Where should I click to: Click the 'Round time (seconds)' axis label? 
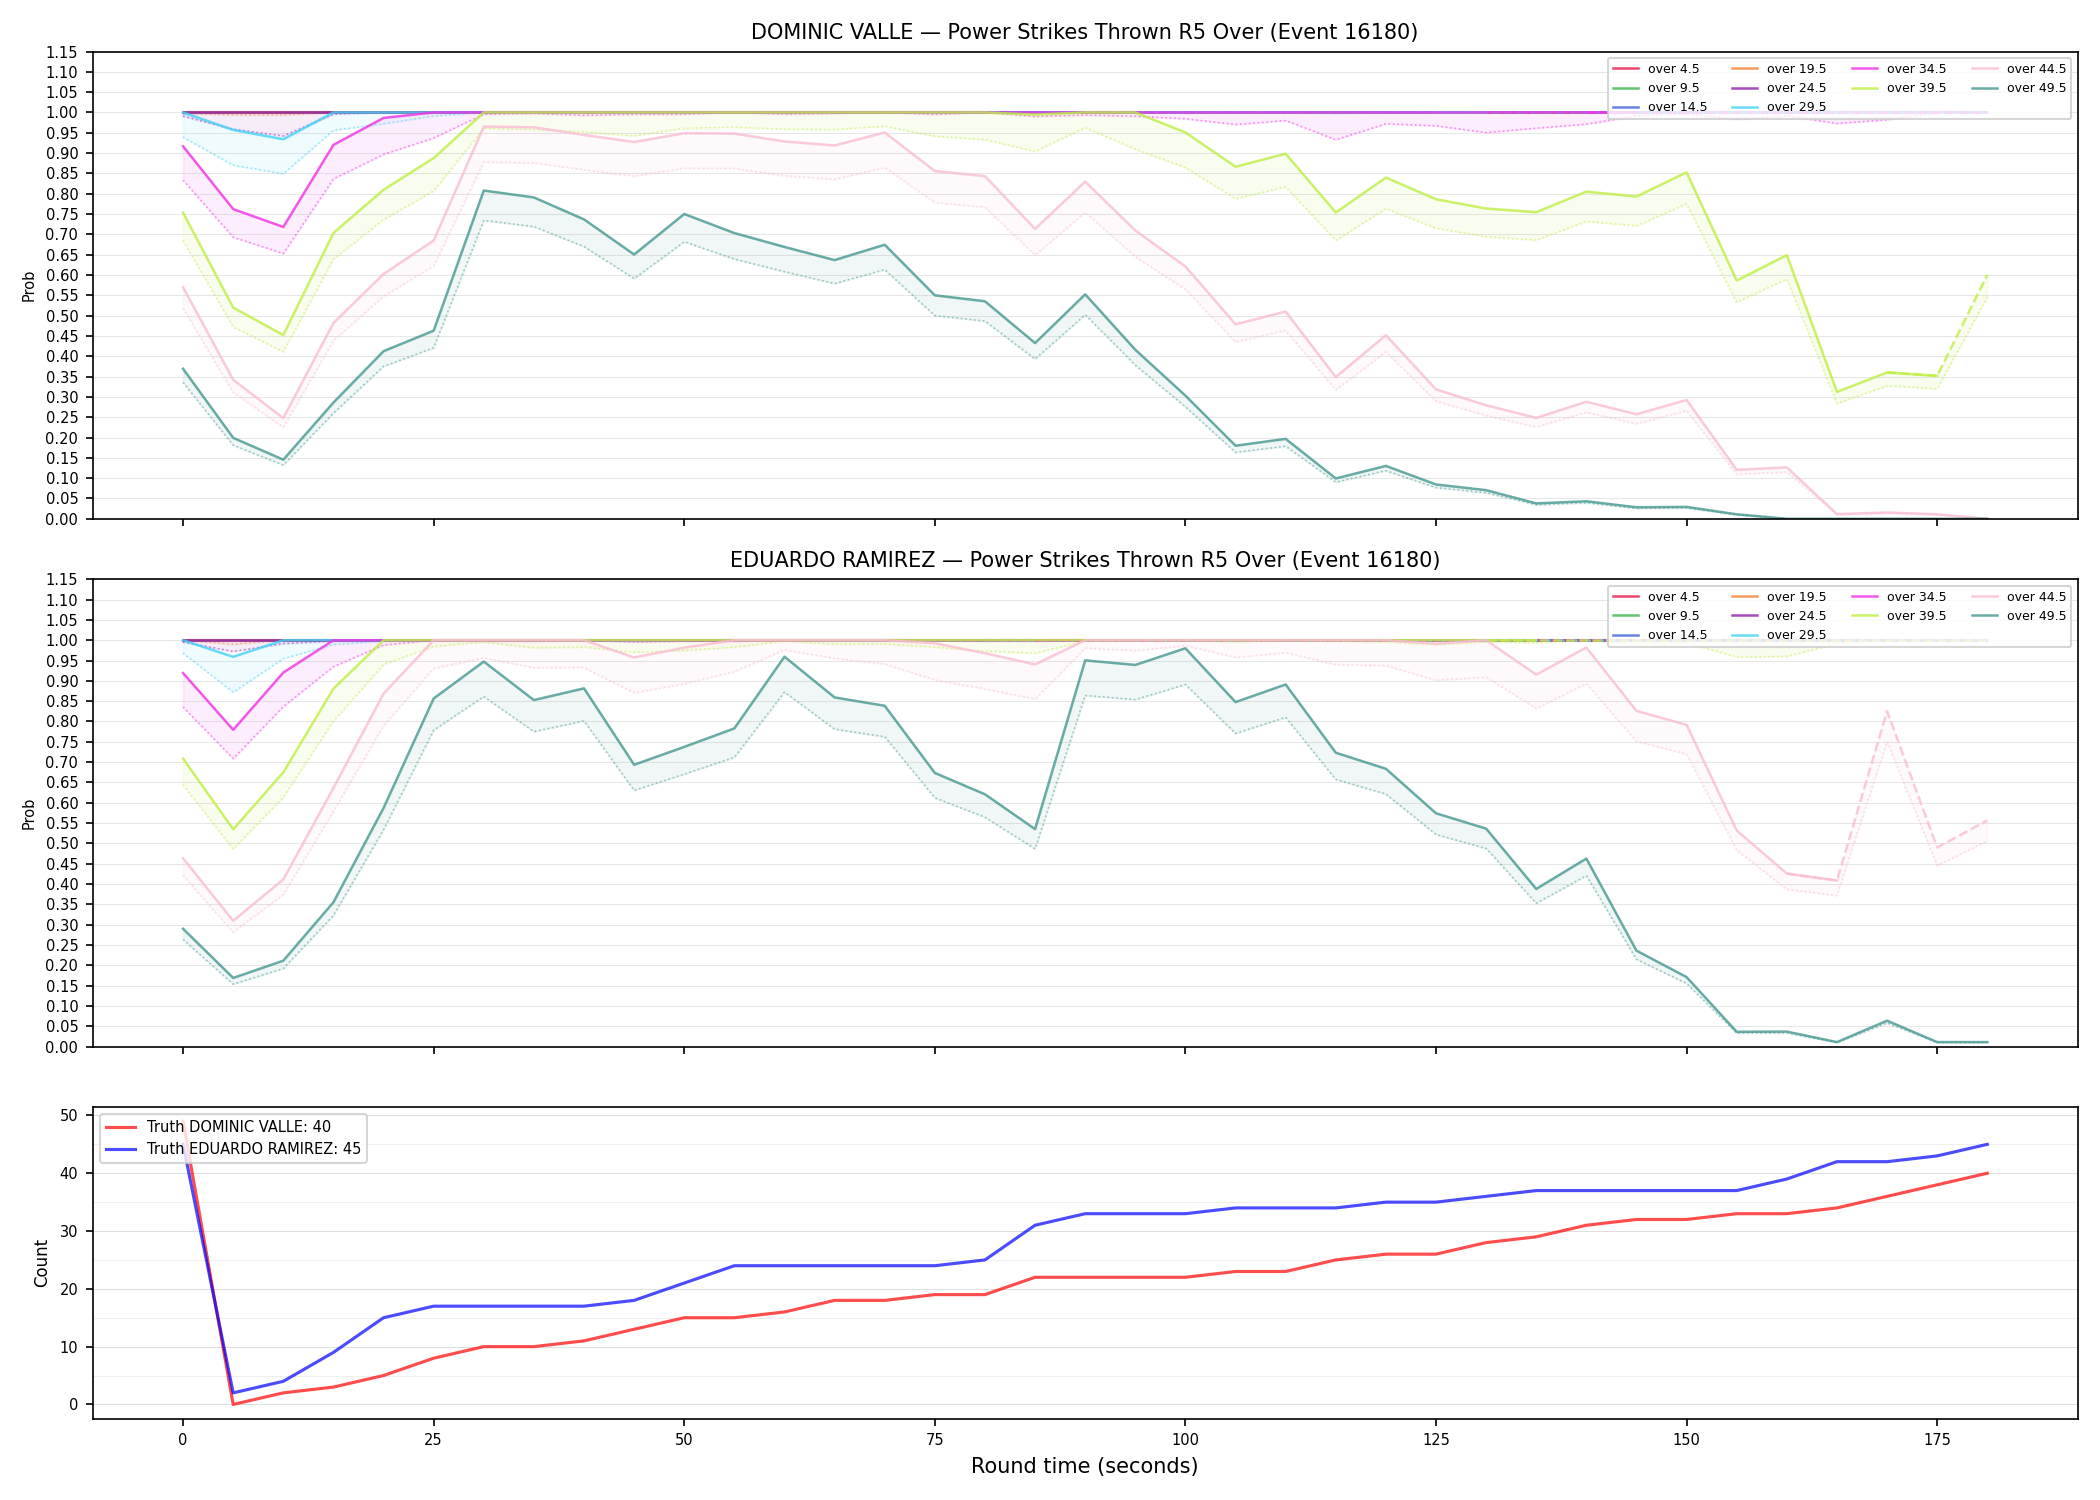(x=1084, y=1466)
